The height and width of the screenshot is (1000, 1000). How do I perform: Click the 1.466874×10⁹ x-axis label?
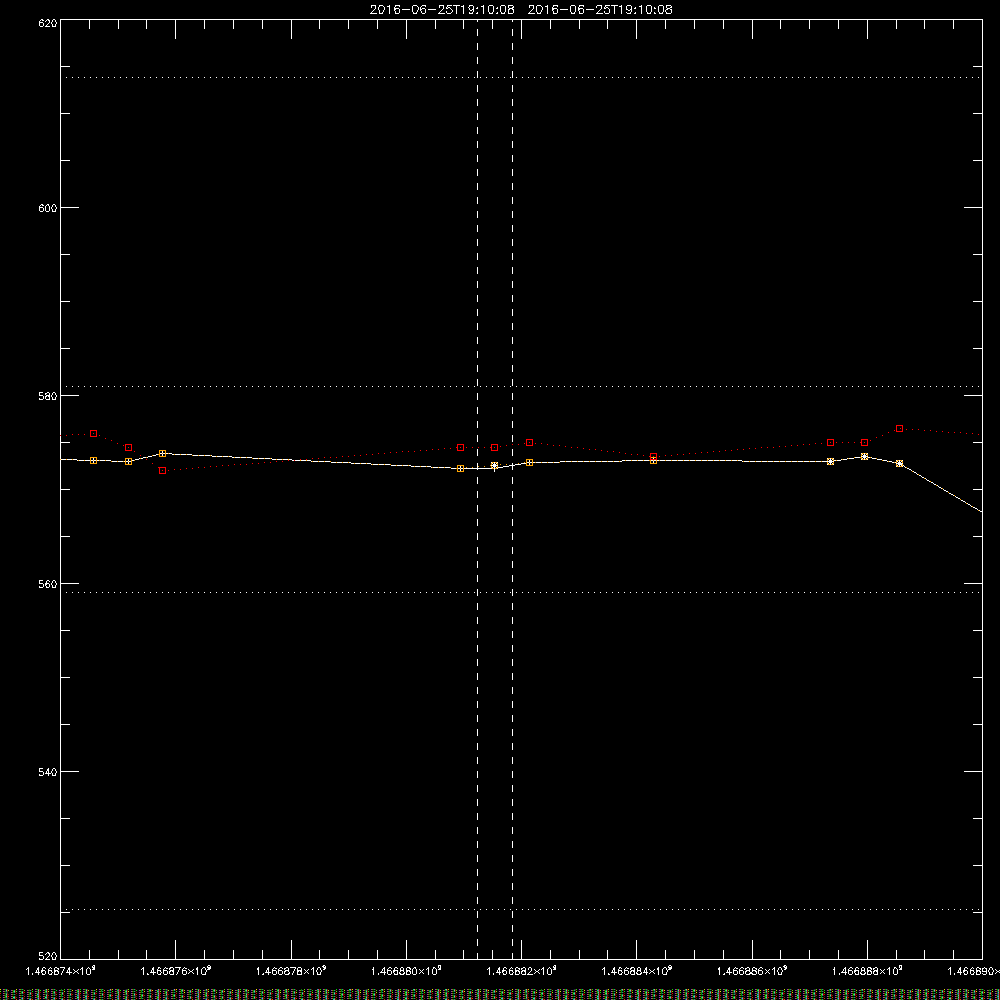pos(61,971)
